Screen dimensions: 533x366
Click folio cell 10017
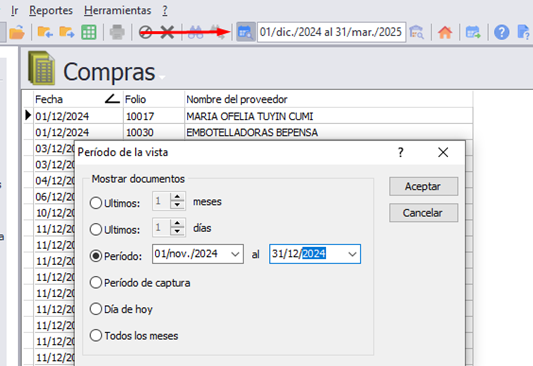point(154,116)
